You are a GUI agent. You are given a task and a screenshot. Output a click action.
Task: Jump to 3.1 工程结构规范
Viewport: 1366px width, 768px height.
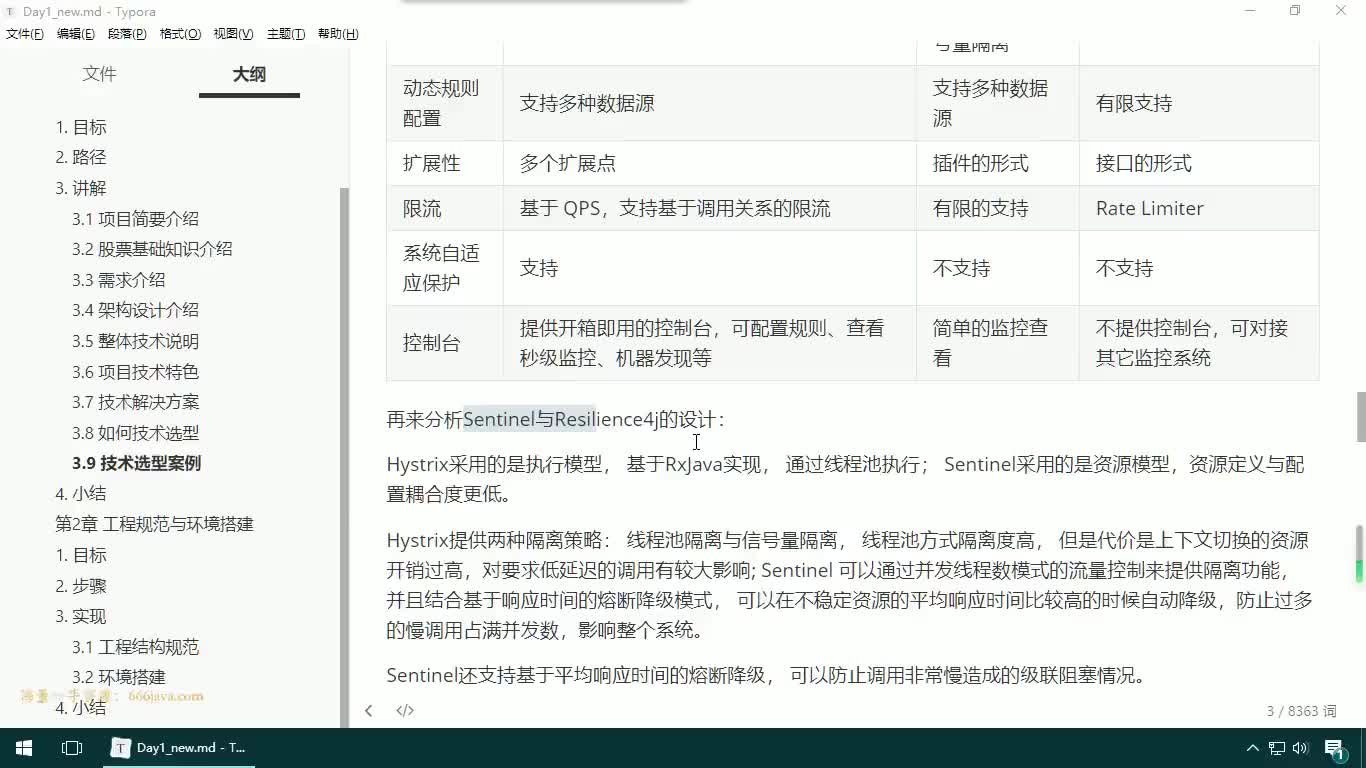[x=135, y=647]
